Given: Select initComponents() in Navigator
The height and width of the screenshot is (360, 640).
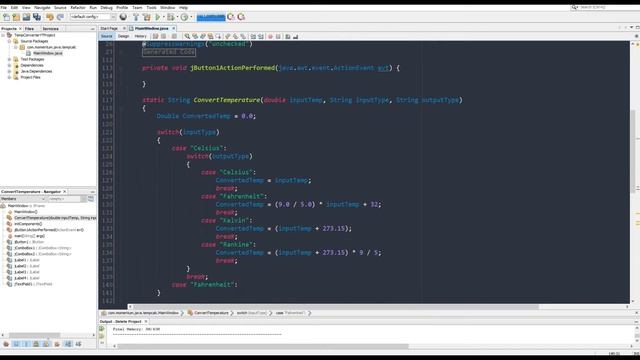Looking at the screenshot, I should pos(28,224).
